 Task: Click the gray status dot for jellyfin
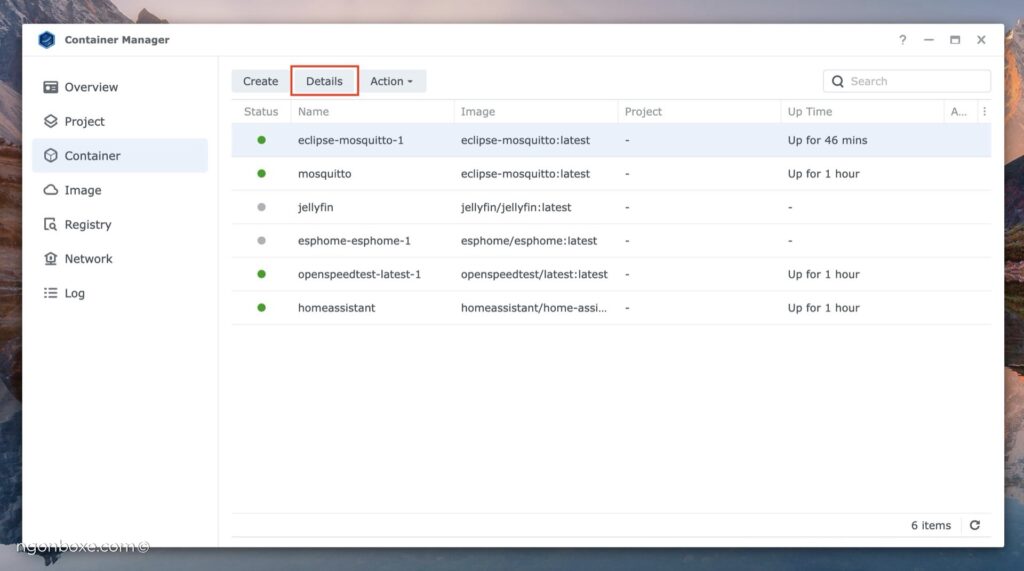pyautogui.click(x=261, y=207)
